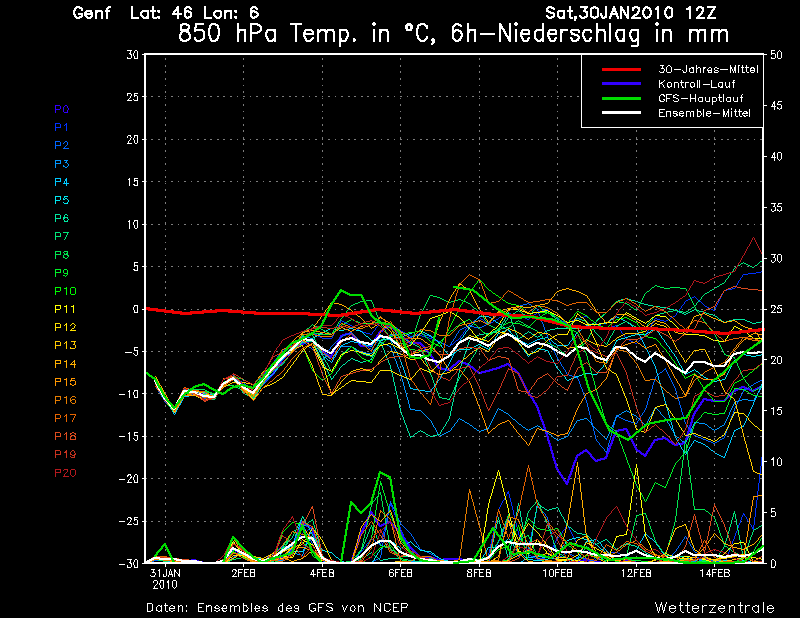The image size is (800, 618).
Task: Click the P8 ensemble label
Action: coord(62,255)
